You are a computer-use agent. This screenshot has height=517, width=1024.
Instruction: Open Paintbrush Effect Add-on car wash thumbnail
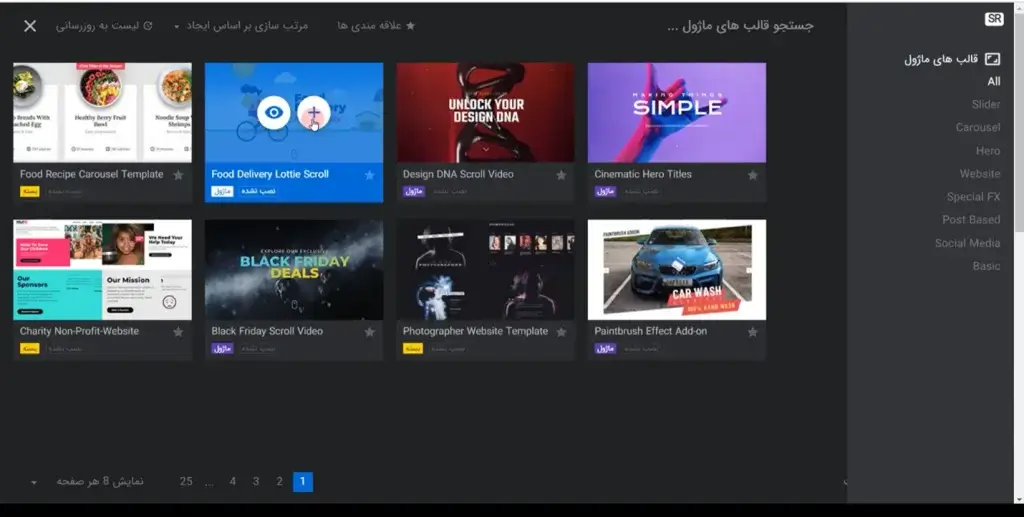coord(677,270)
